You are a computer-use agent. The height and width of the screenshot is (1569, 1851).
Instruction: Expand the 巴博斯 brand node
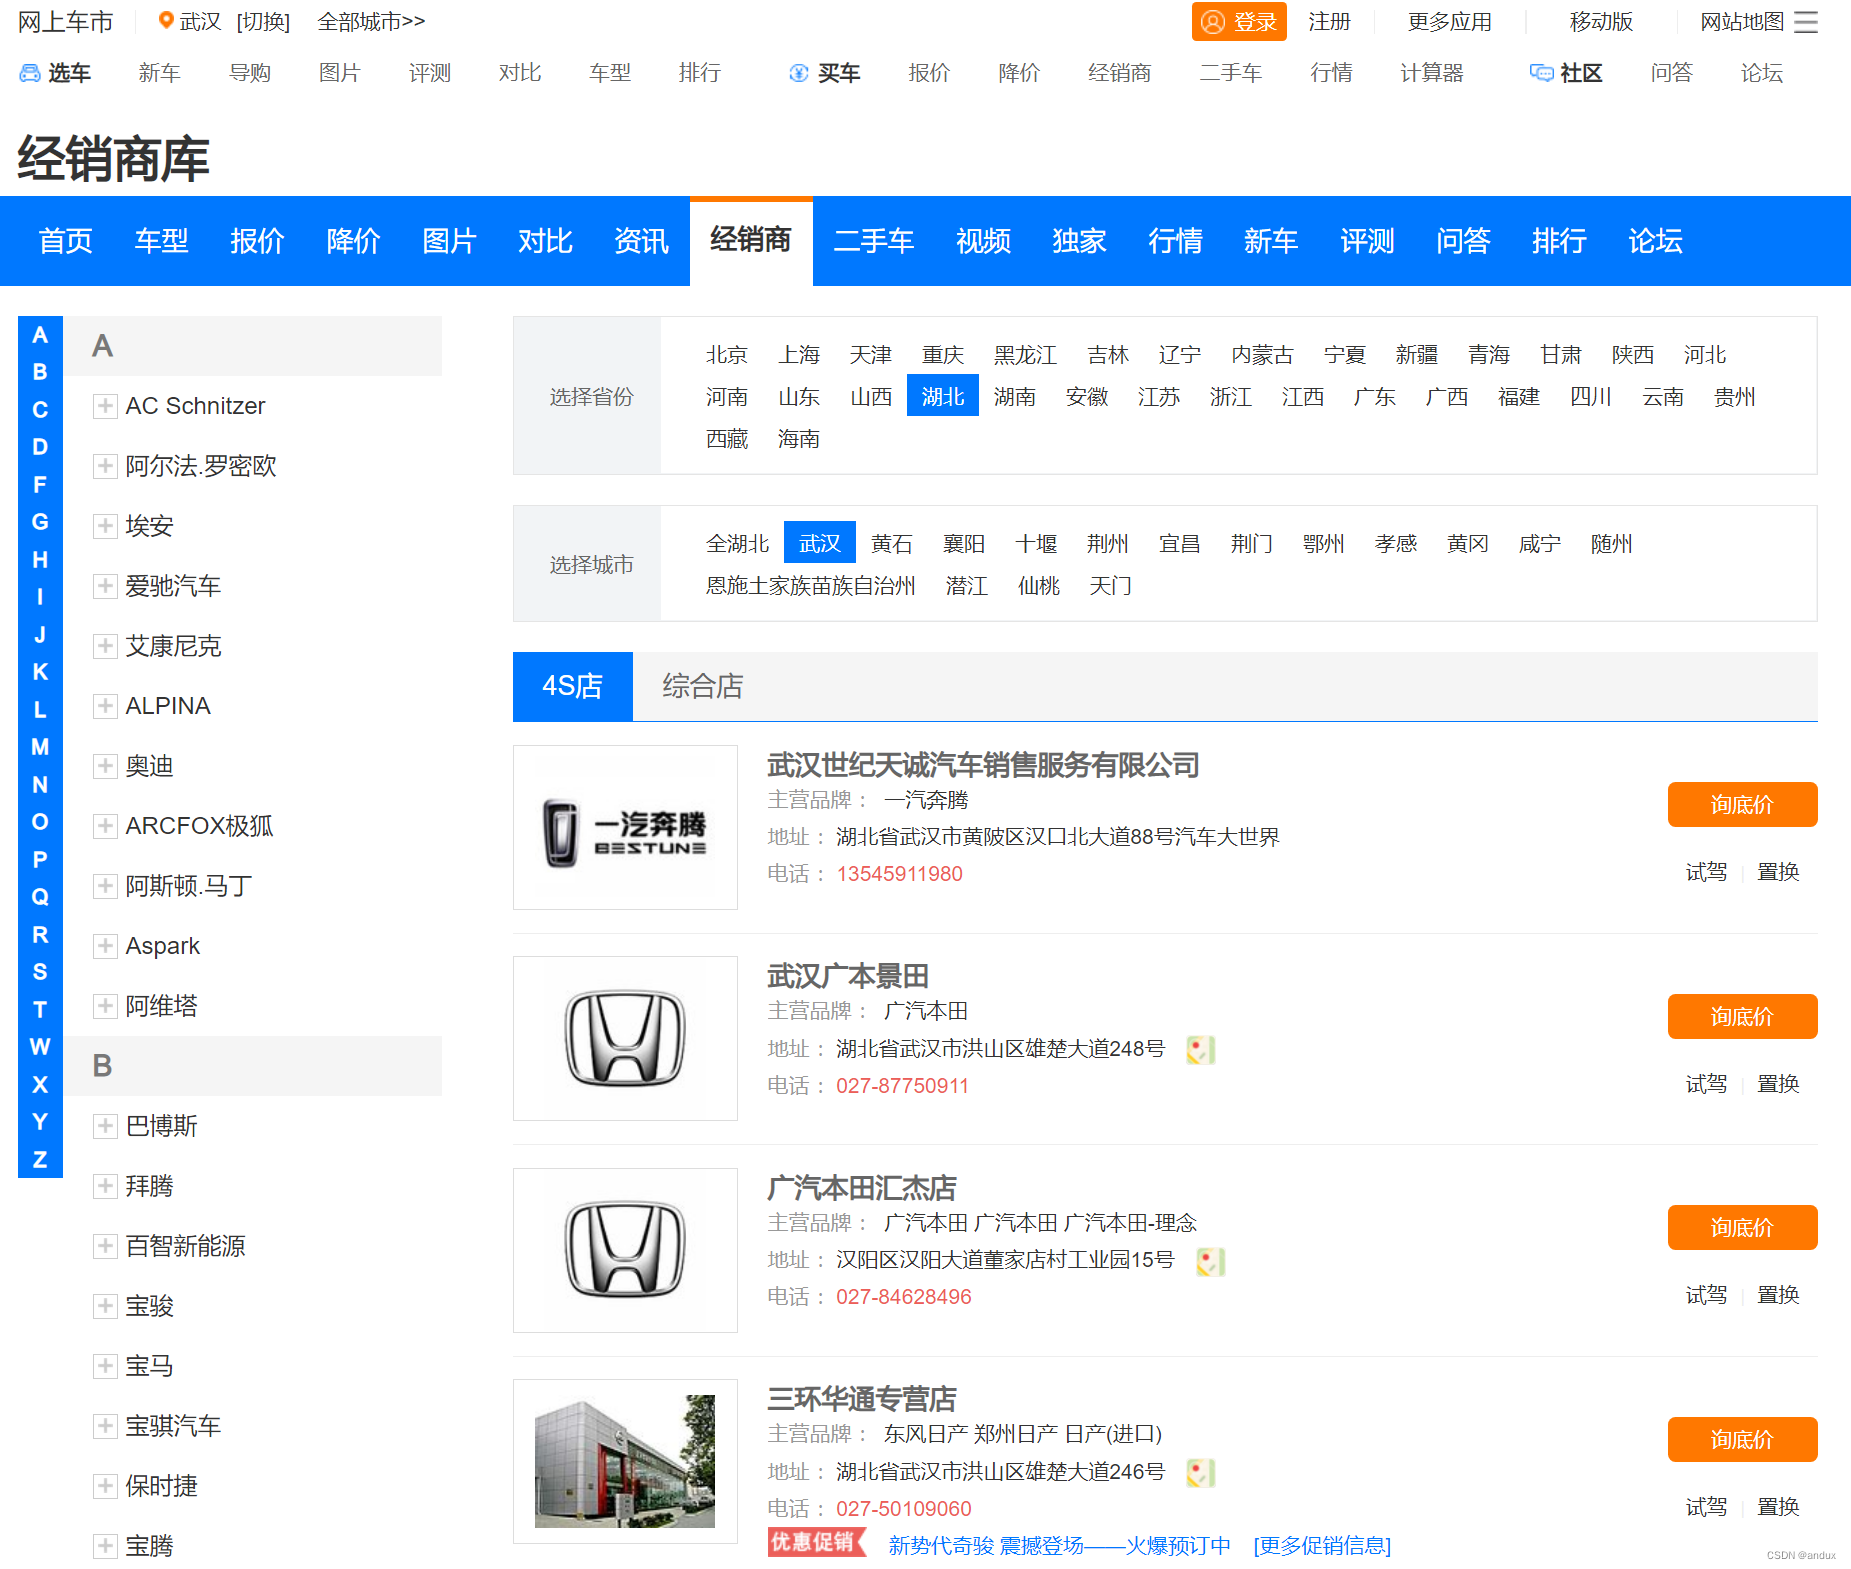(x=105, y=1126)
